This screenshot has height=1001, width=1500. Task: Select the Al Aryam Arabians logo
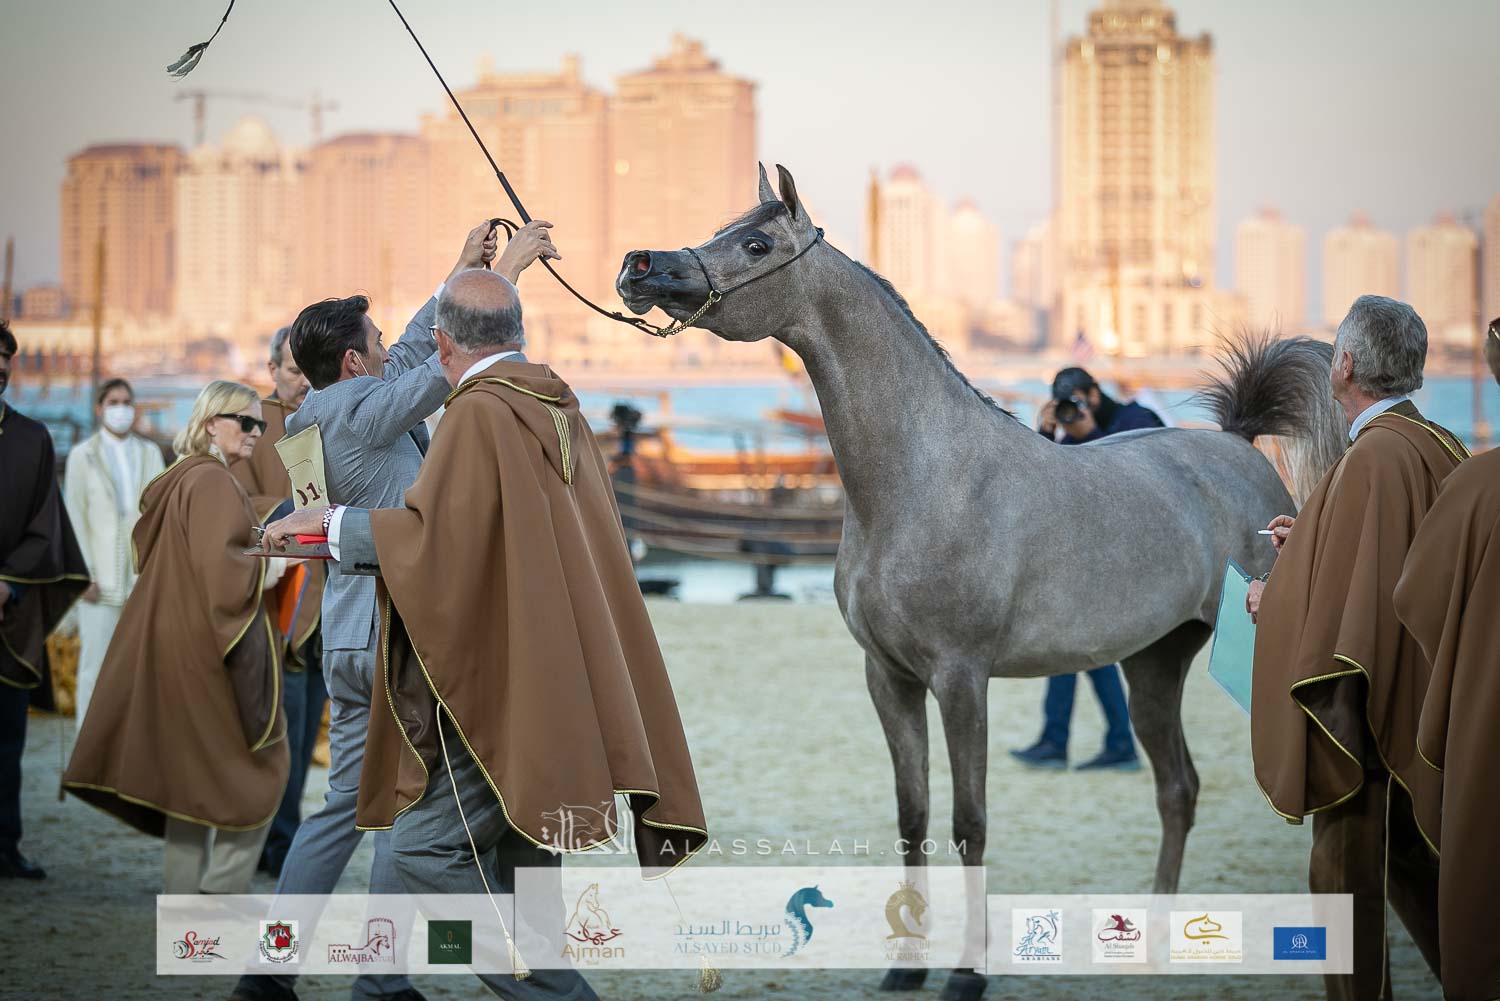click(1036, 937)
